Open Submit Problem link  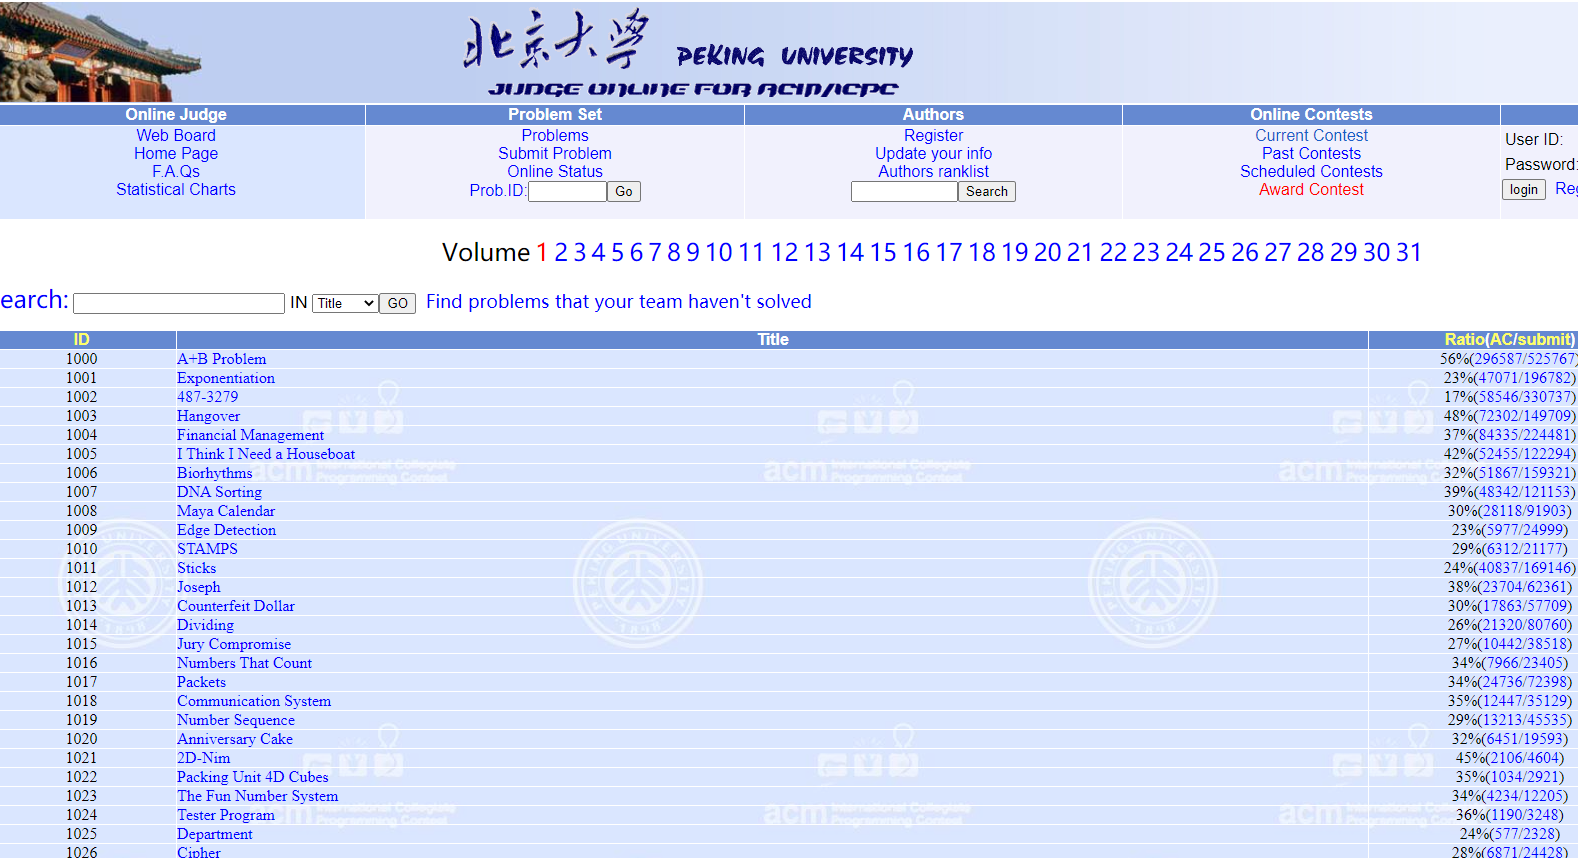pyautogui.click(x=555, y=153)
